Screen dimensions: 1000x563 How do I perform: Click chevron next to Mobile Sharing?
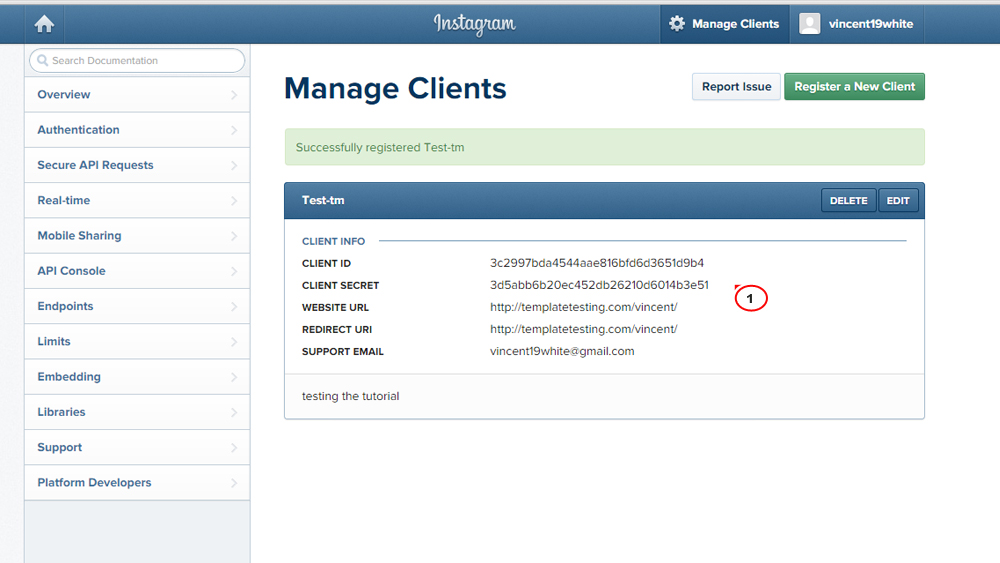coord(234,236)
